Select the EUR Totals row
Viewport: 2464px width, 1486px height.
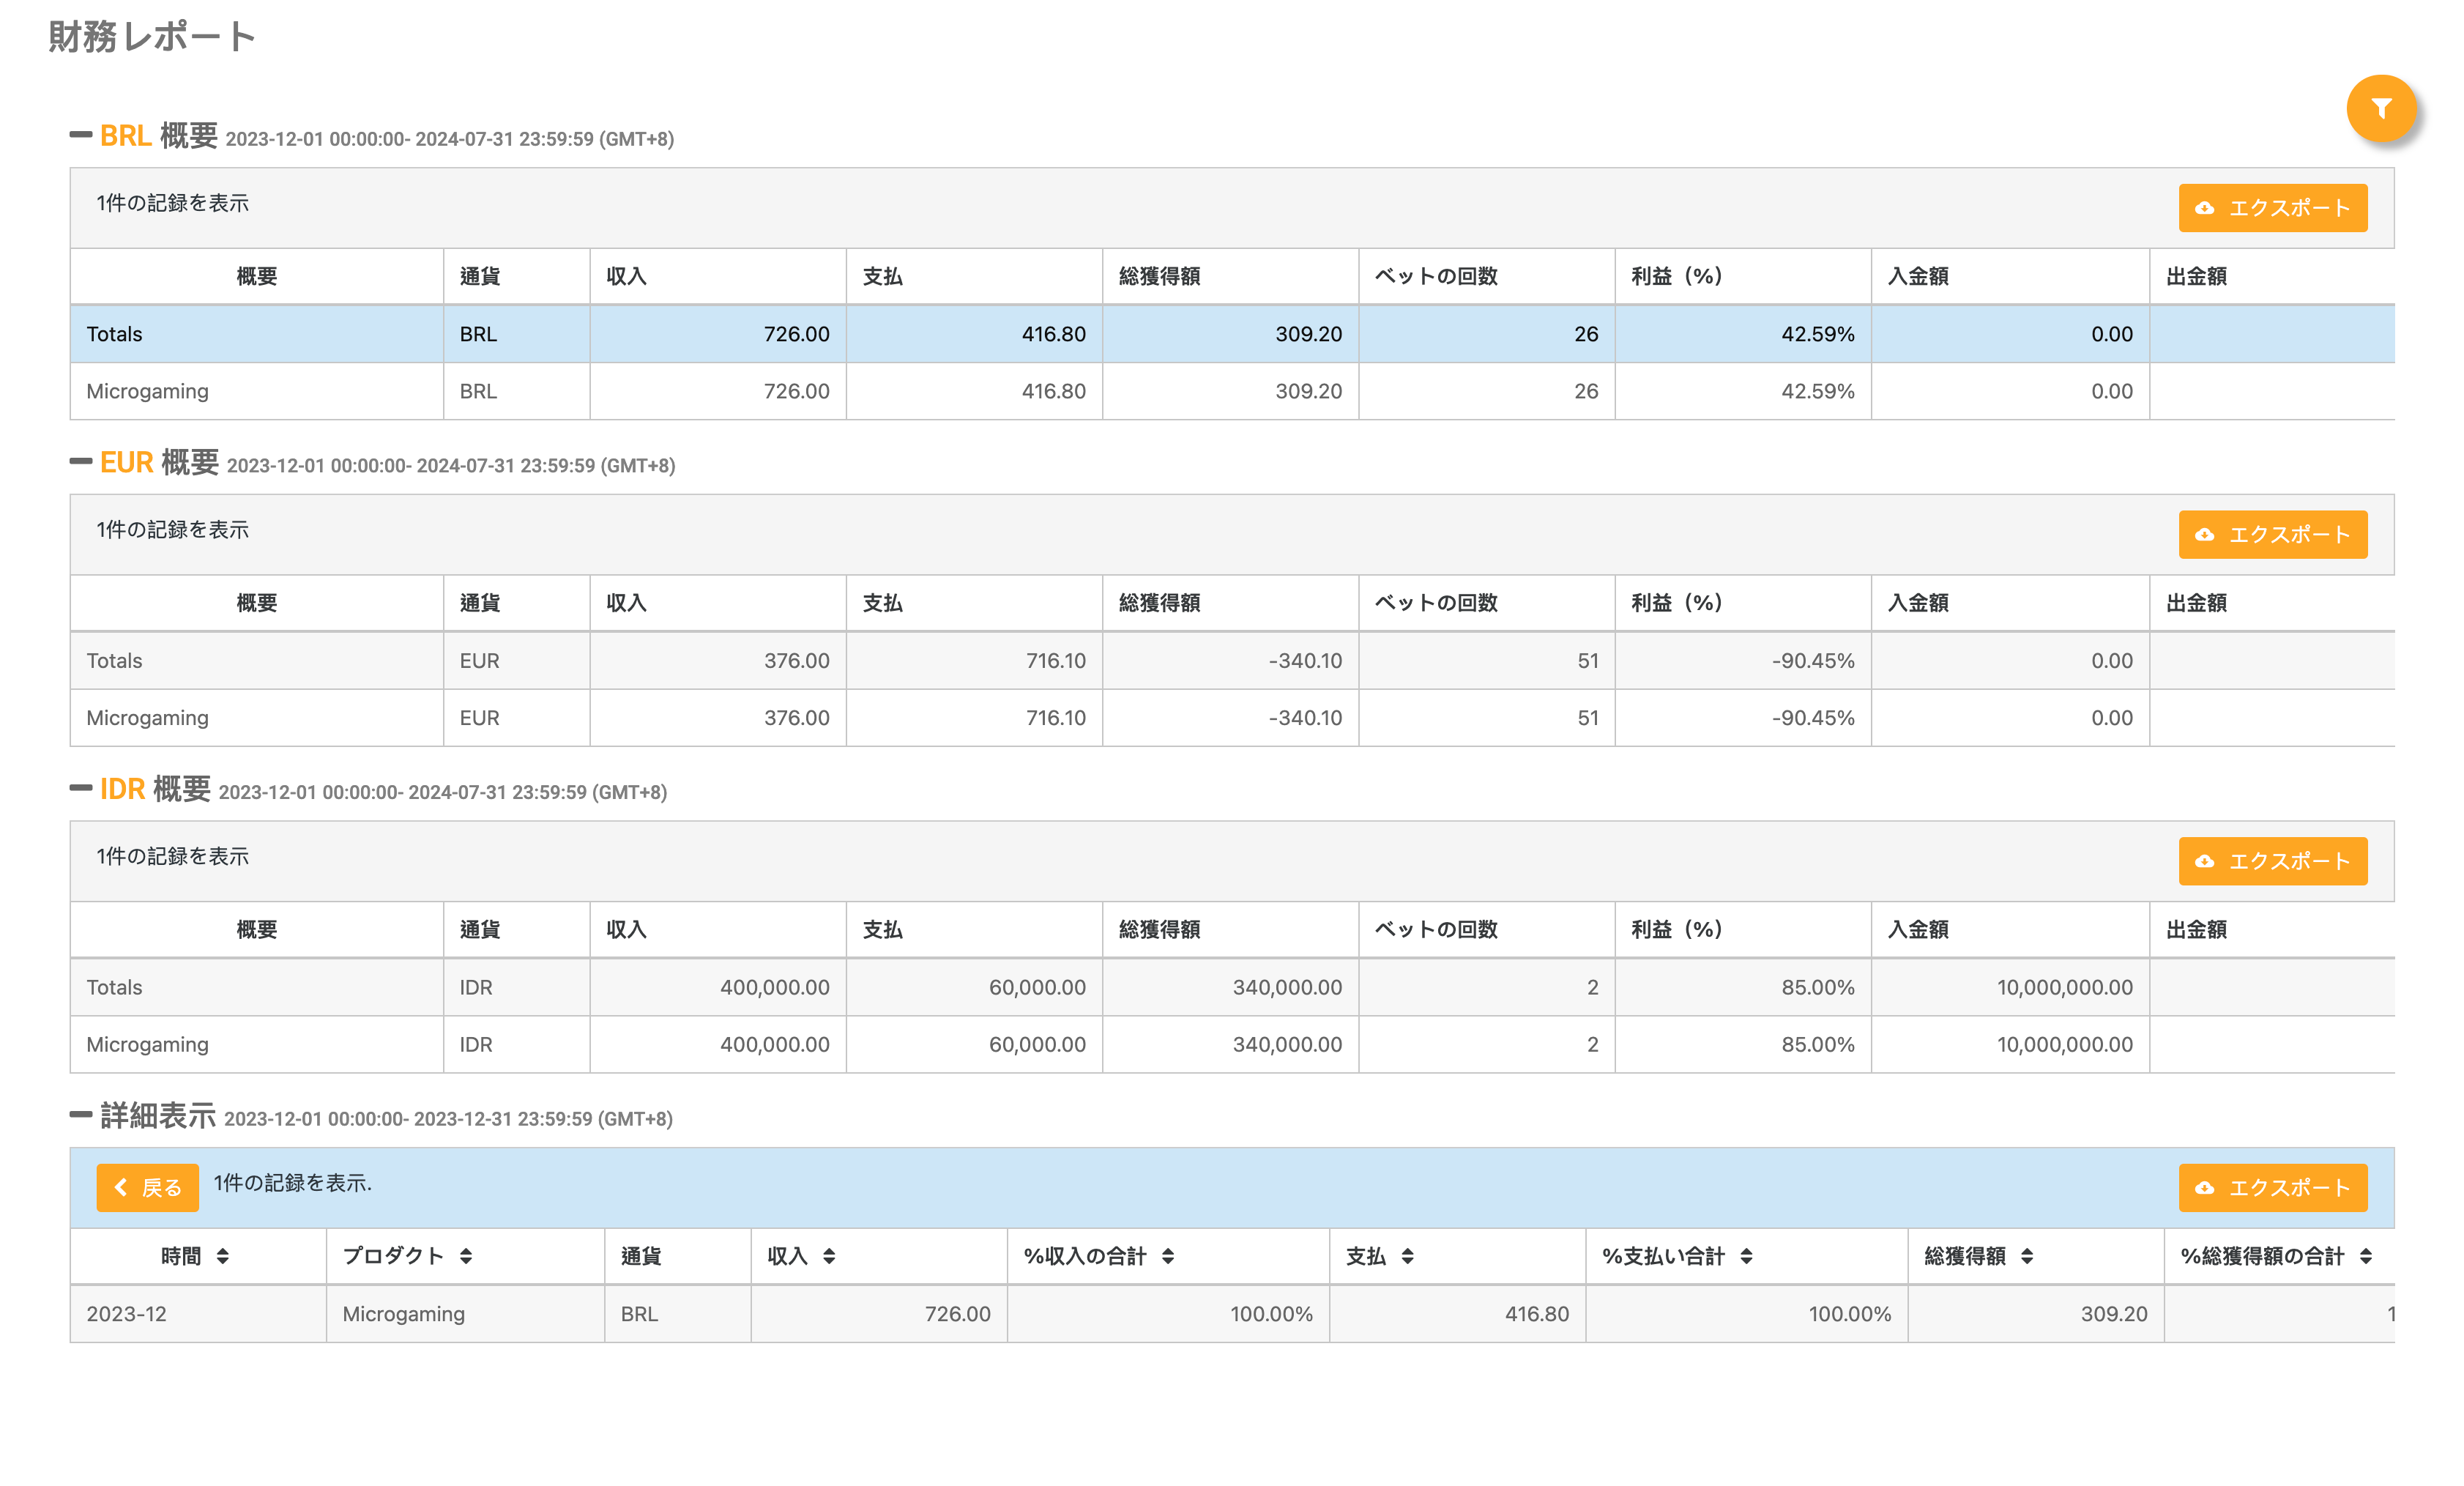tap(114, 661)
